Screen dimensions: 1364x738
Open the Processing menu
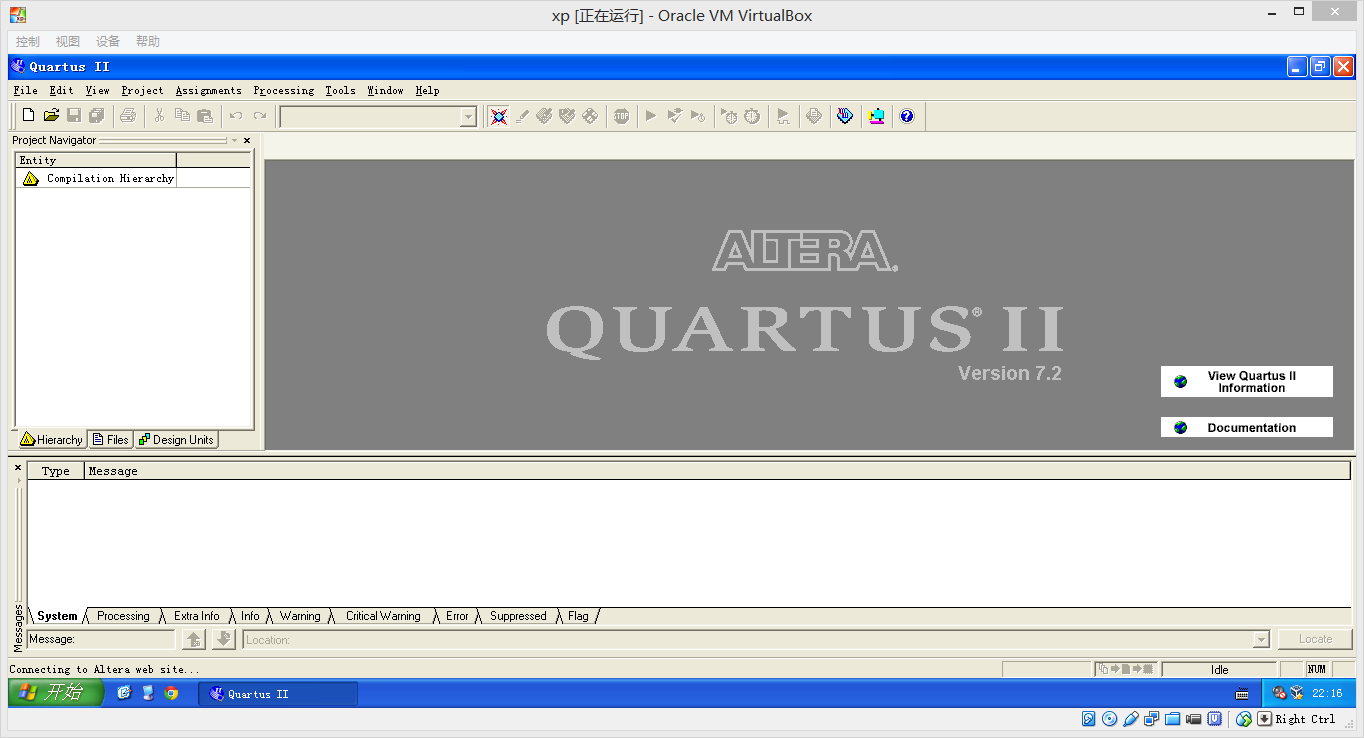pos(283,90)
